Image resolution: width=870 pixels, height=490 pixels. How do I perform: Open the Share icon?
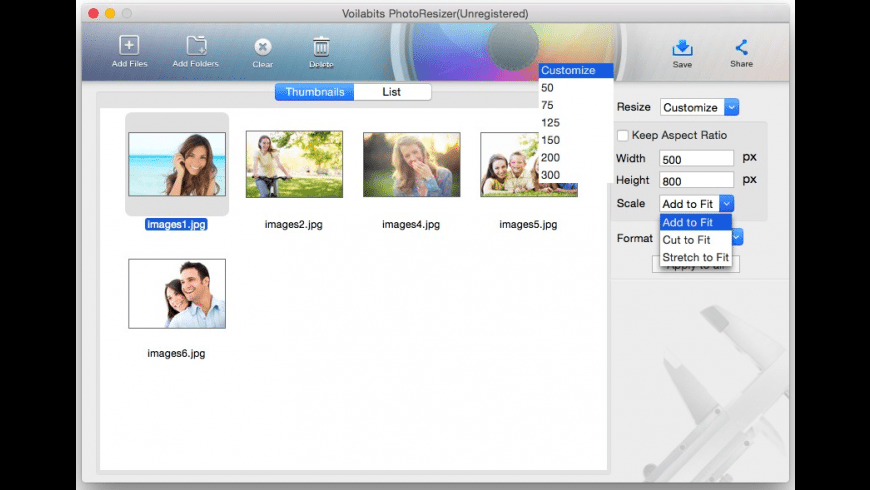tap(742, 47)
